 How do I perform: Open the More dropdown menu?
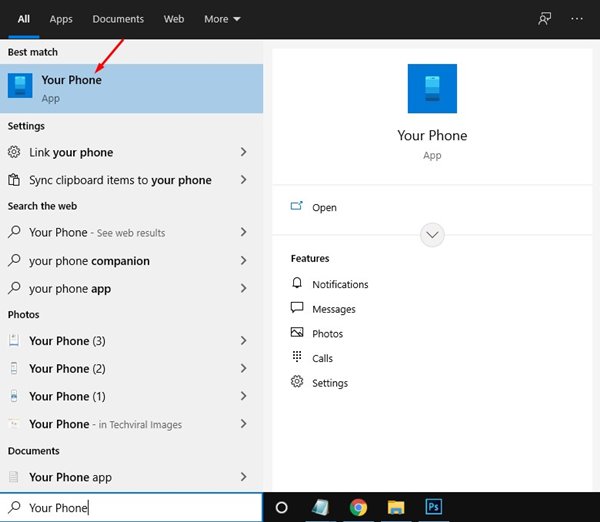pyautogui.click(x=222, y=19)
